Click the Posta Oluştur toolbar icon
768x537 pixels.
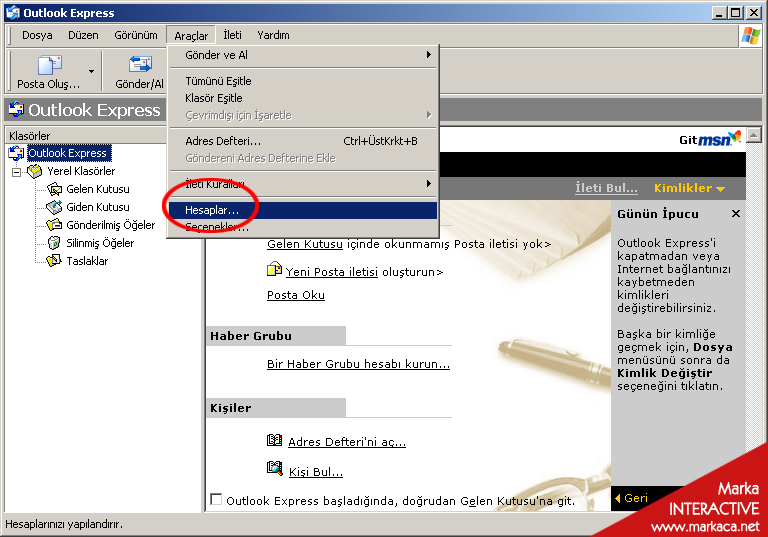[49, 65]
